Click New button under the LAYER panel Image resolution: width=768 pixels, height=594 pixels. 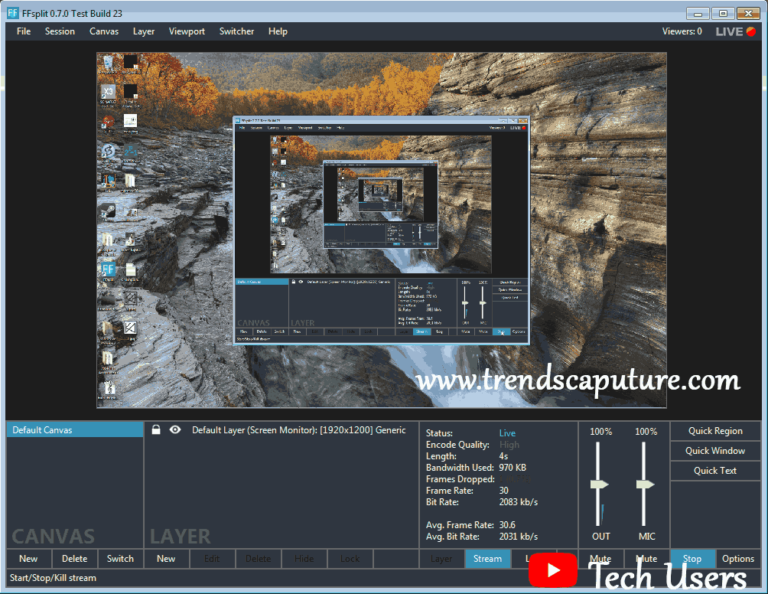click(x=166, y=559)
